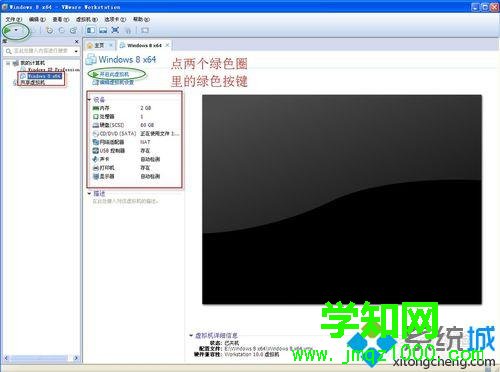Open the 文件 menu
Screen dimensions: 500x372
(x=13, y=19)
